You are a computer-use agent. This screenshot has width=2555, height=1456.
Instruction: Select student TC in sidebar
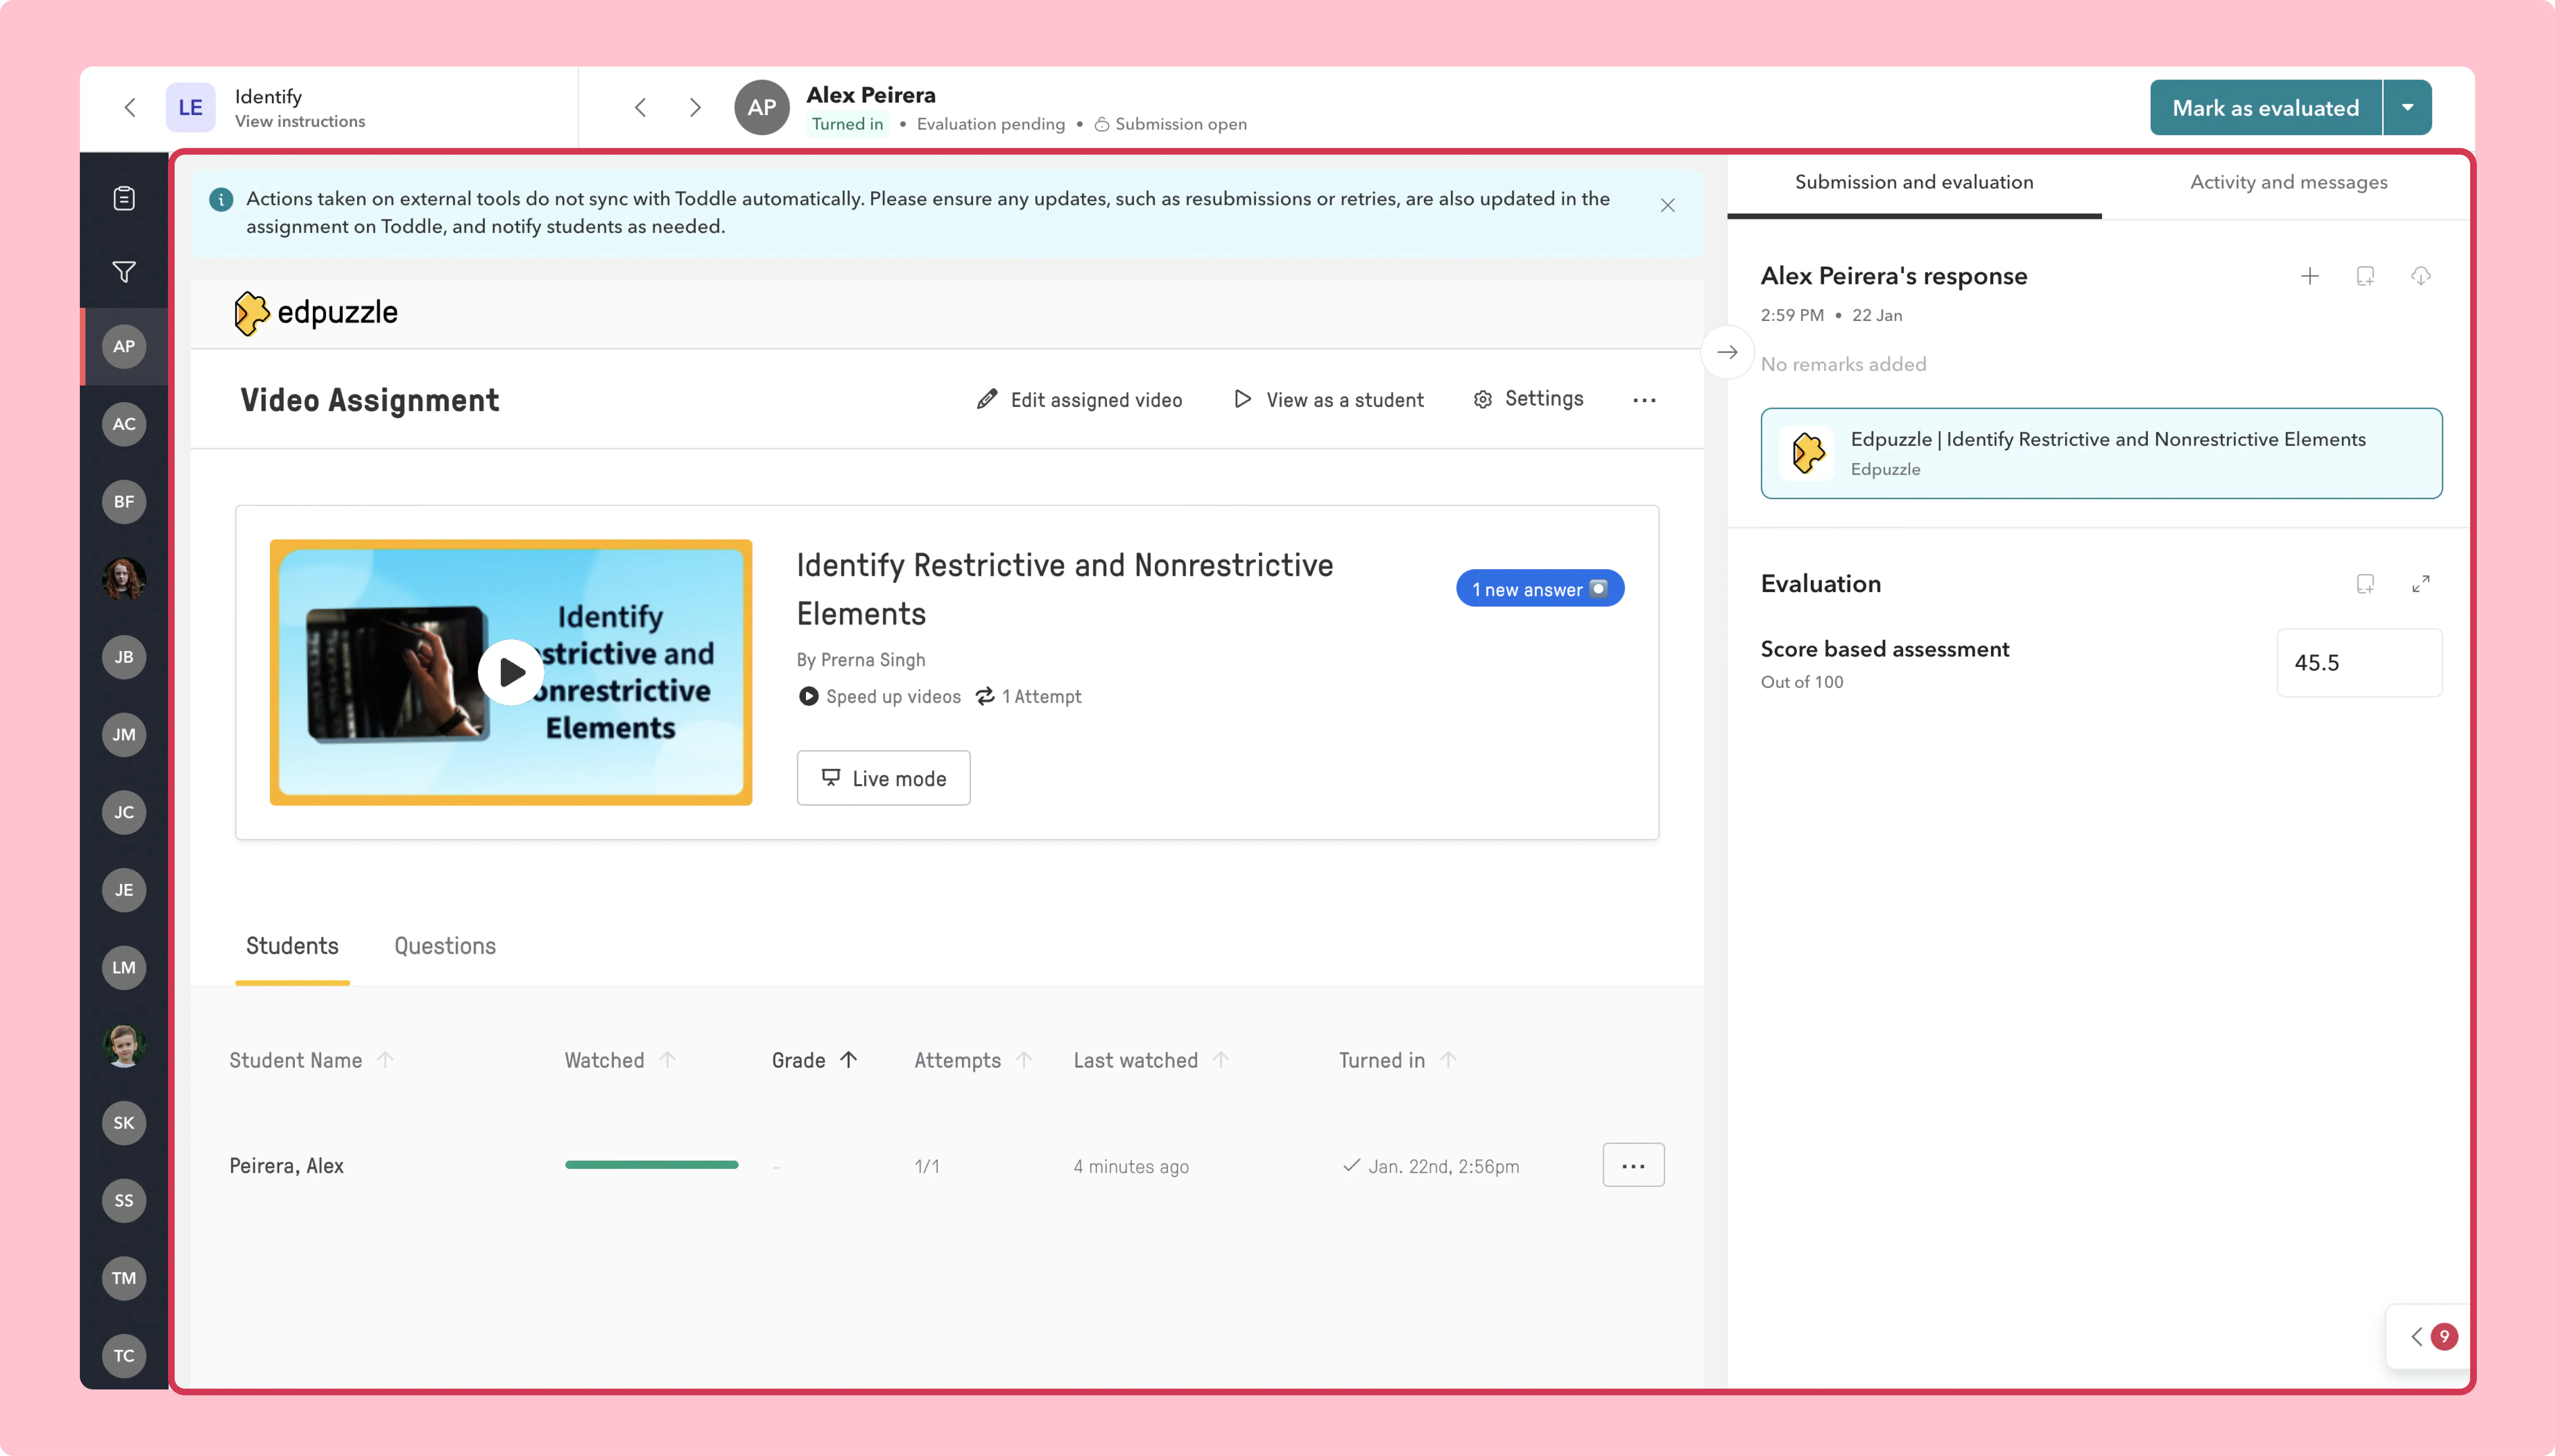(x=124, y=1355)
